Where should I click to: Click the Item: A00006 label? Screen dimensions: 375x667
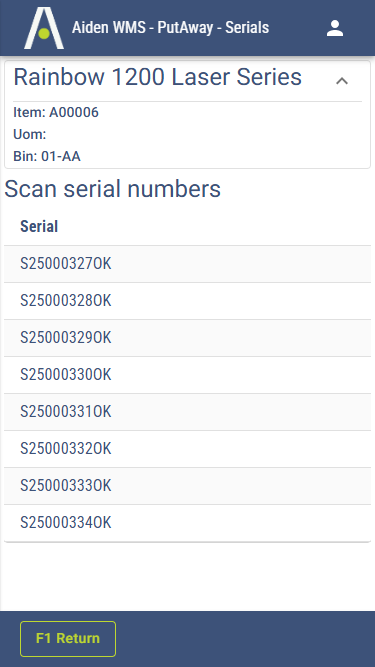pyautogui.click(x=56, y=112)
